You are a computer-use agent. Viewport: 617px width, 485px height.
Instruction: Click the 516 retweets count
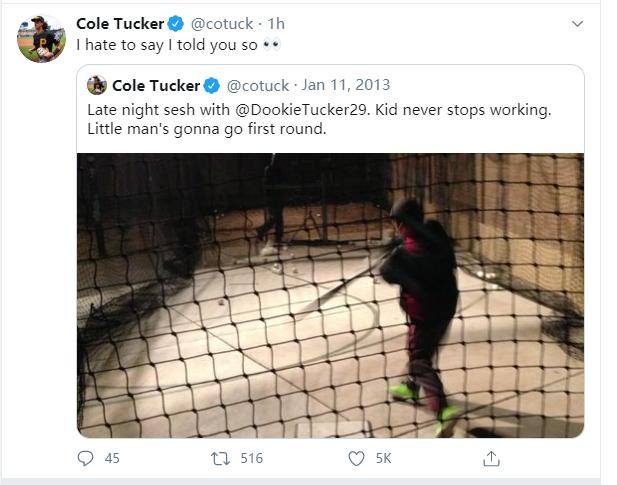click(x=251, y=458)
